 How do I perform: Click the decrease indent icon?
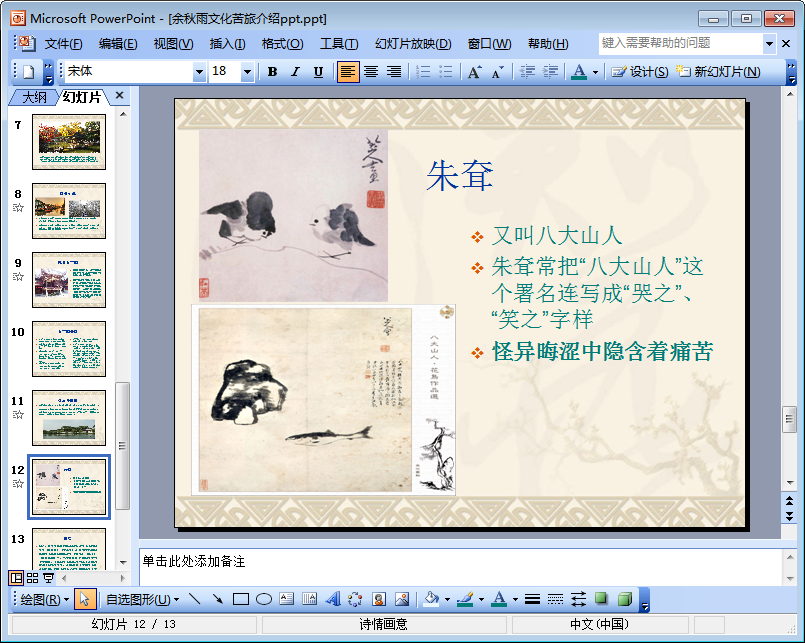tap(527, 71)
